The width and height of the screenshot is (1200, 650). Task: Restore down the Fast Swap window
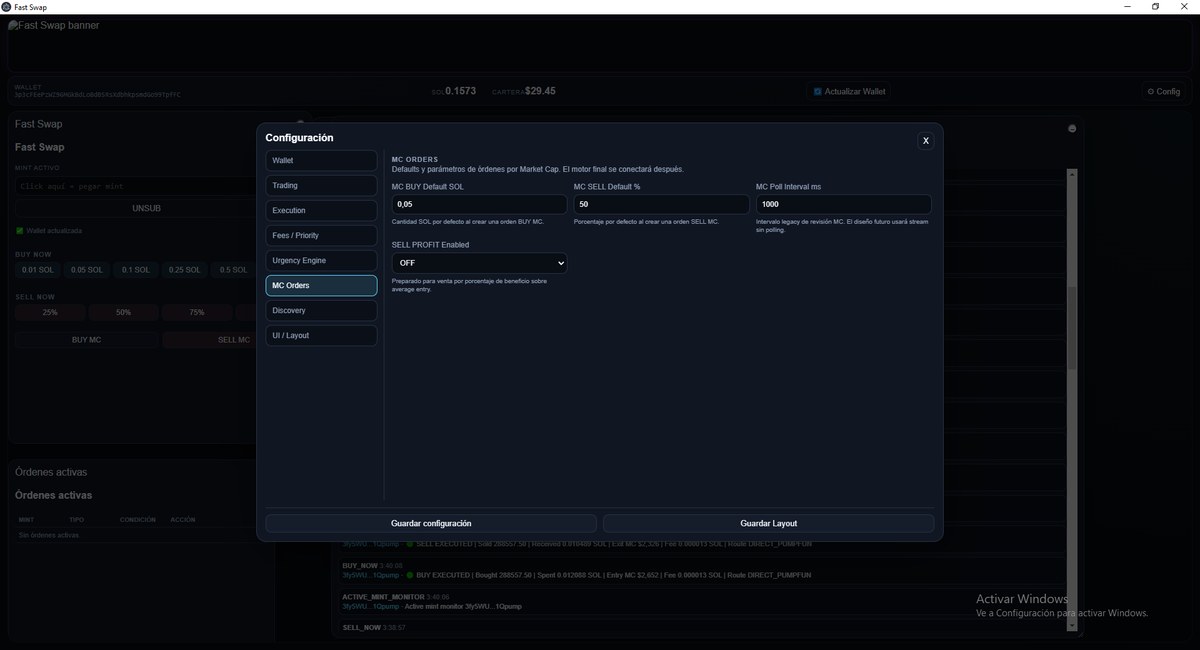1155,7
